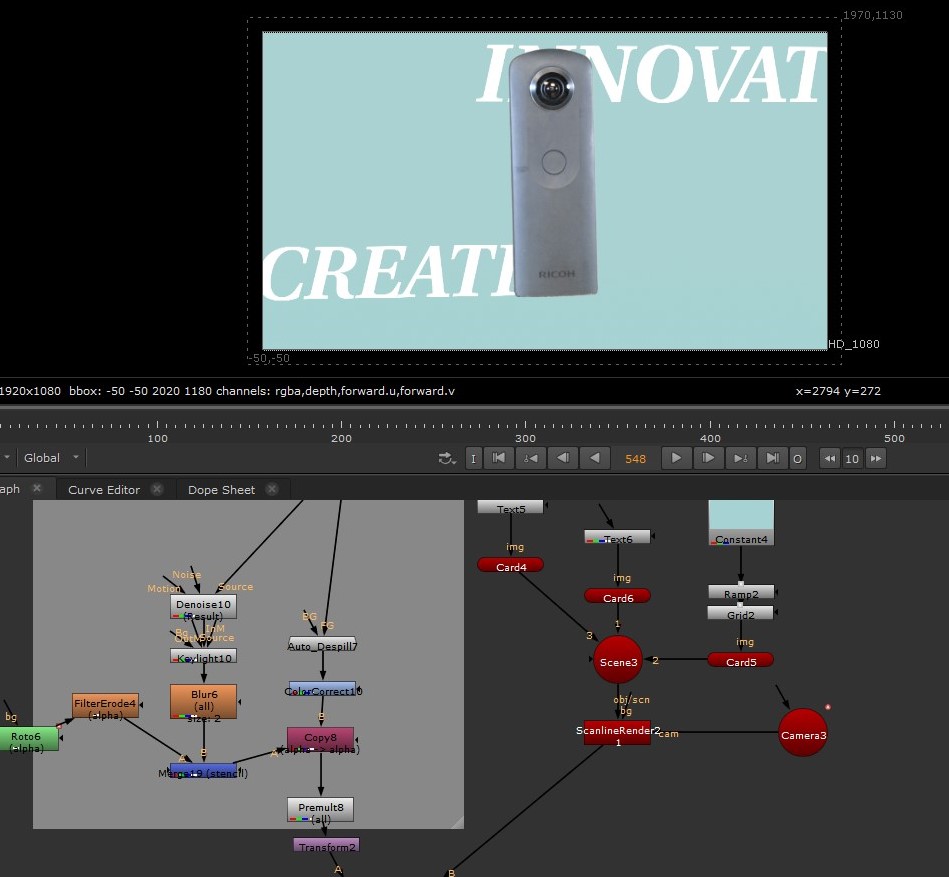
Task: Select the FilterErode4 node
Action: tap(105, 706)
